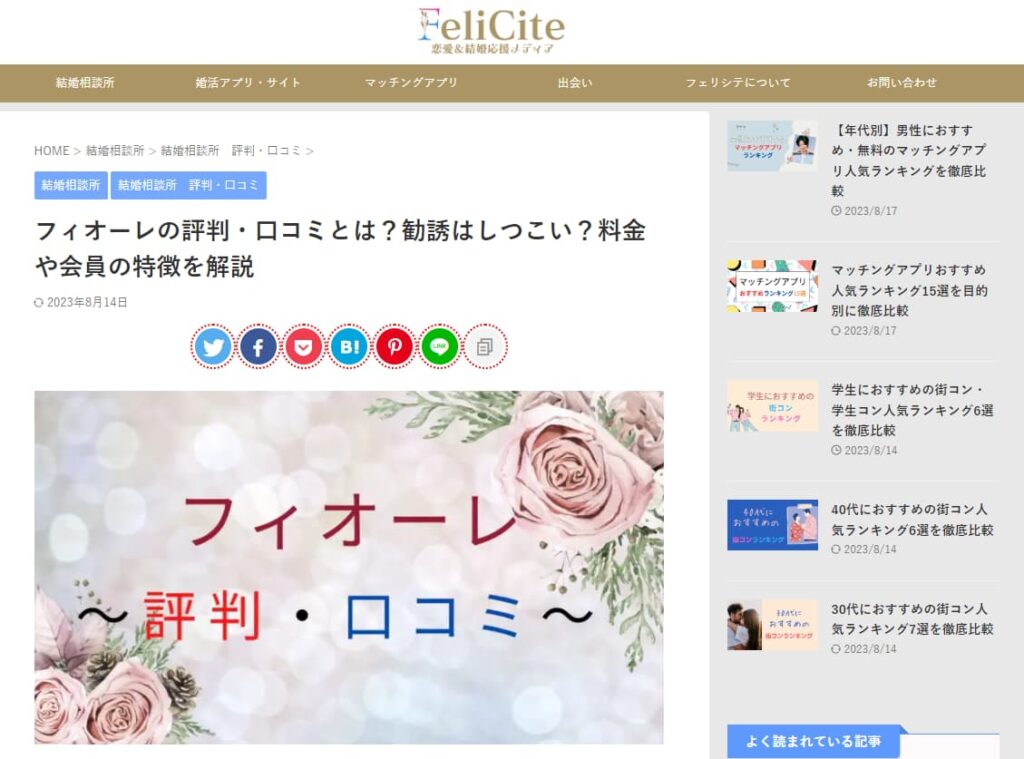The height and width of the screenshot is (759, 1024).
Task: Send the article via the LINE icon
Action: point(440,346)
